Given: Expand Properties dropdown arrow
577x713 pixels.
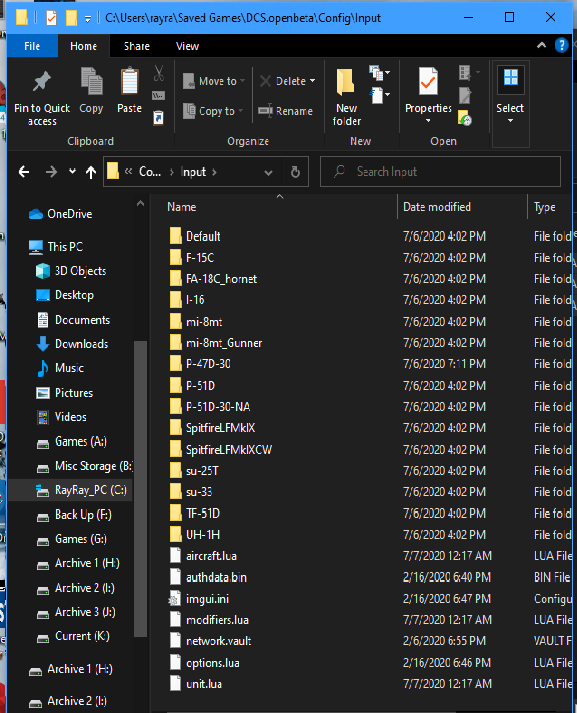Looking at the screenshot, I should click(x=428, y=121).
